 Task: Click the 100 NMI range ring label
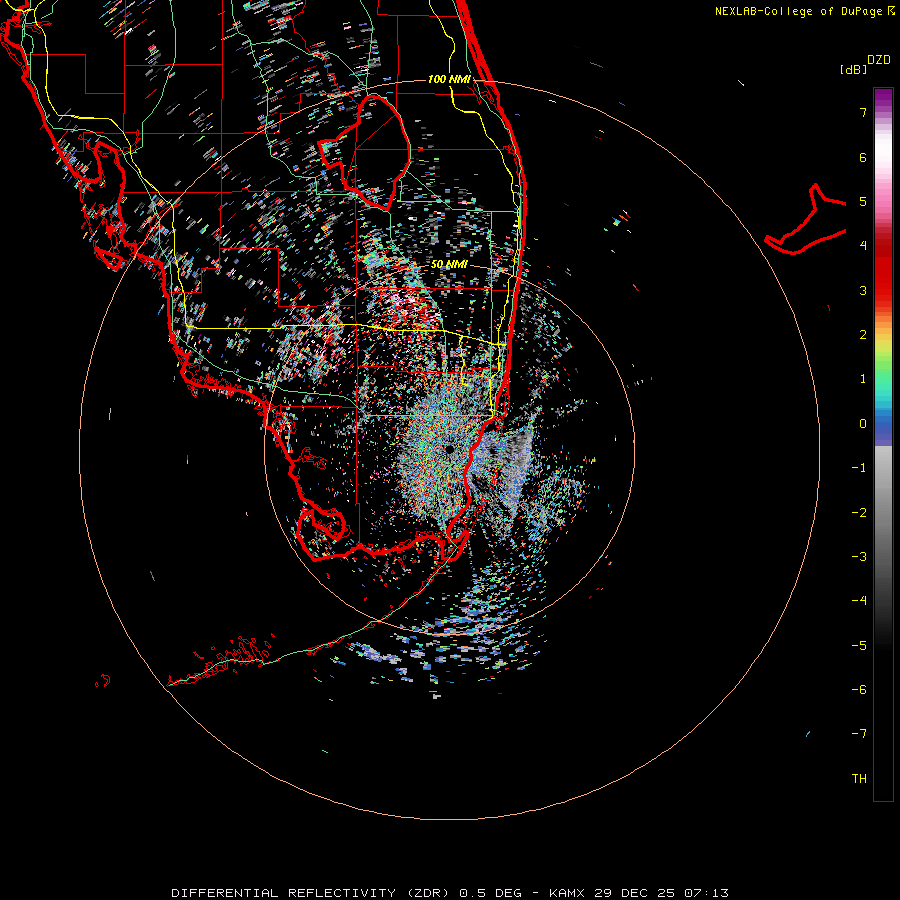[449, 79]
